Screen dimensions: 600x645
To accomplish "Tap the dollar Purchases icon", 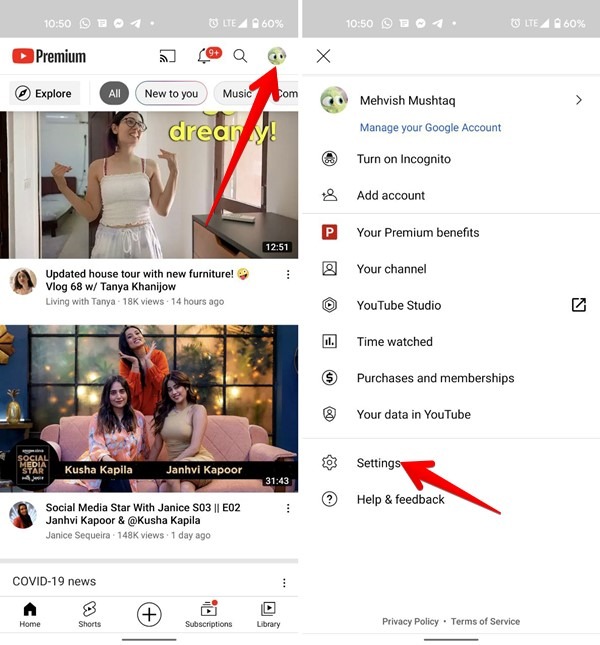I will pyautogui.click(x=329, y=378).
